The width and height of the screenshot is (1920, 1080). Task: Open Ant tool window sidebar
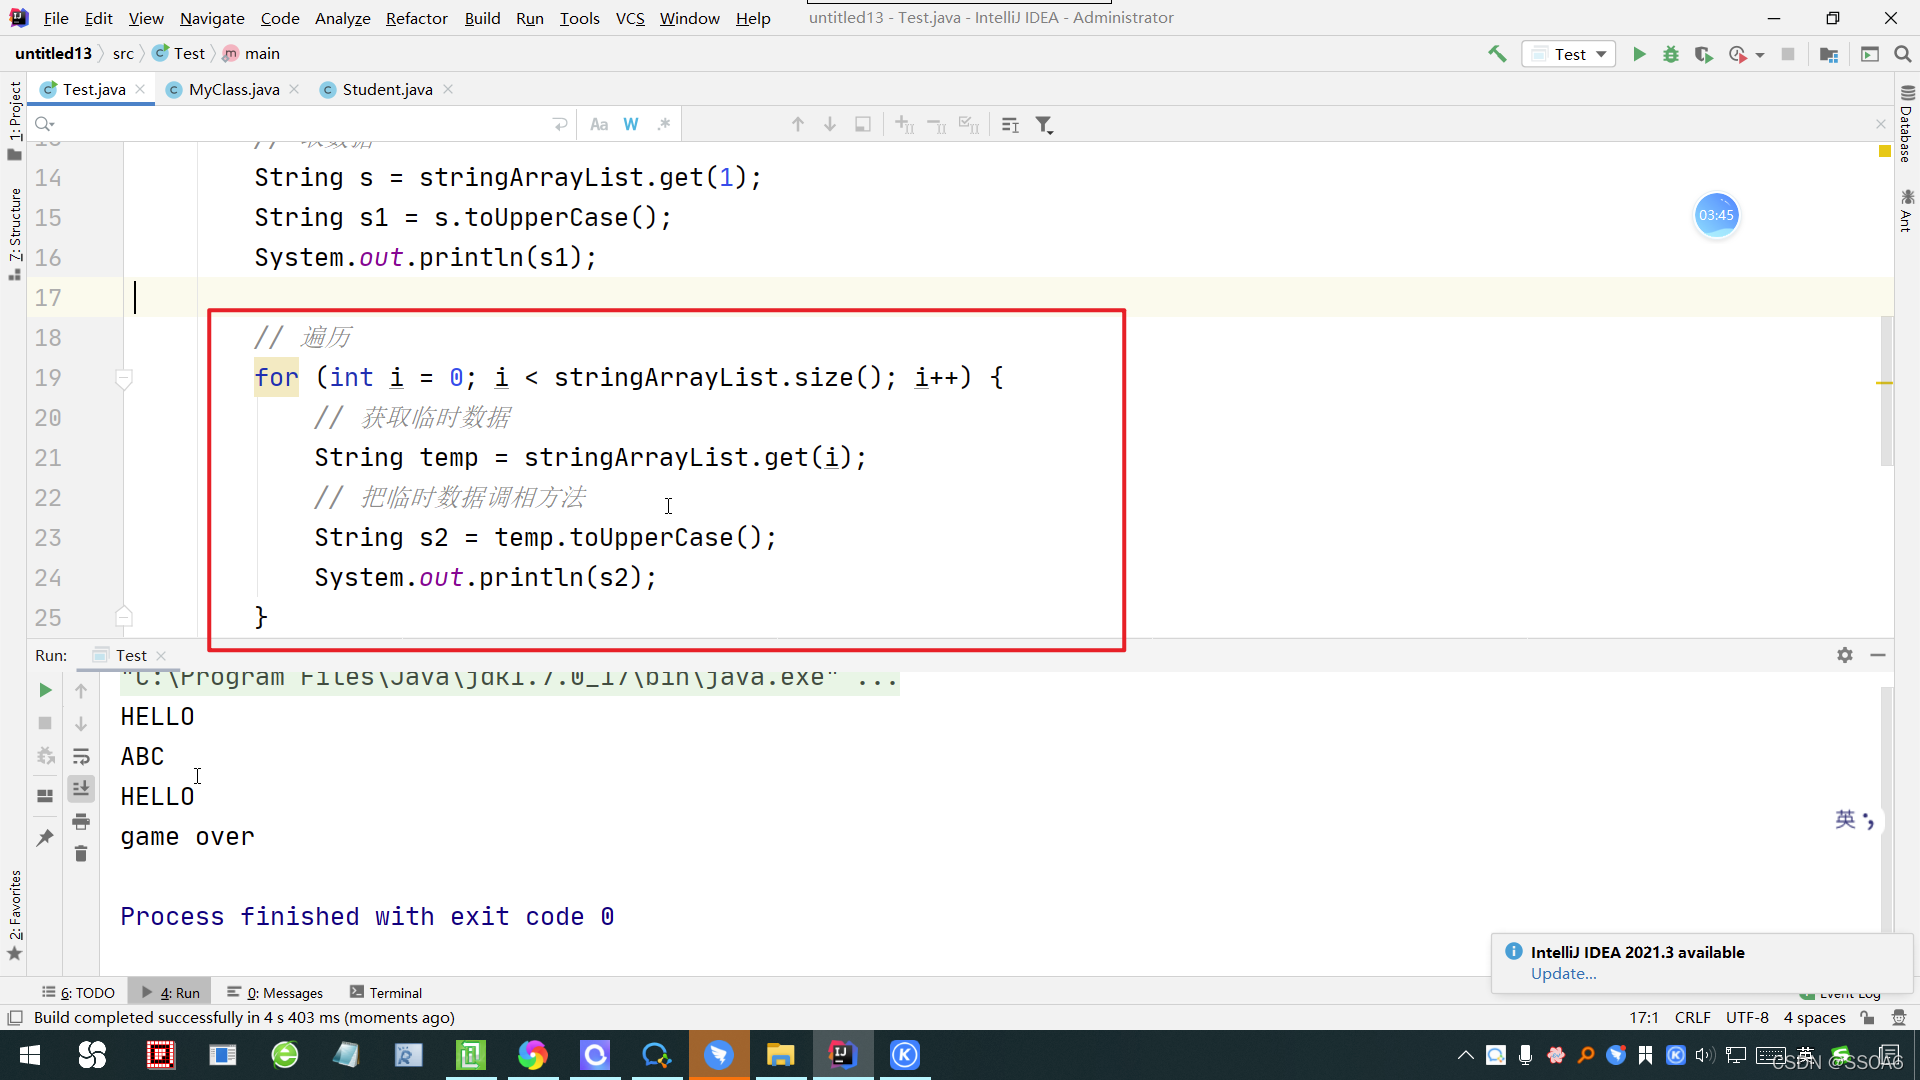coord(1906,211)
